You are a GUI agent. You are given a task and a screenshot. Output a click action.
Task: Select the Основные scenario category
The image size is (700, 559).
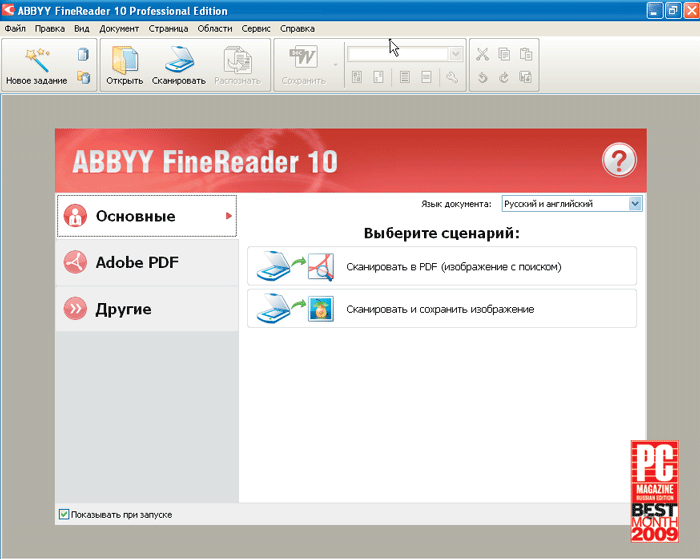(146, 216)
